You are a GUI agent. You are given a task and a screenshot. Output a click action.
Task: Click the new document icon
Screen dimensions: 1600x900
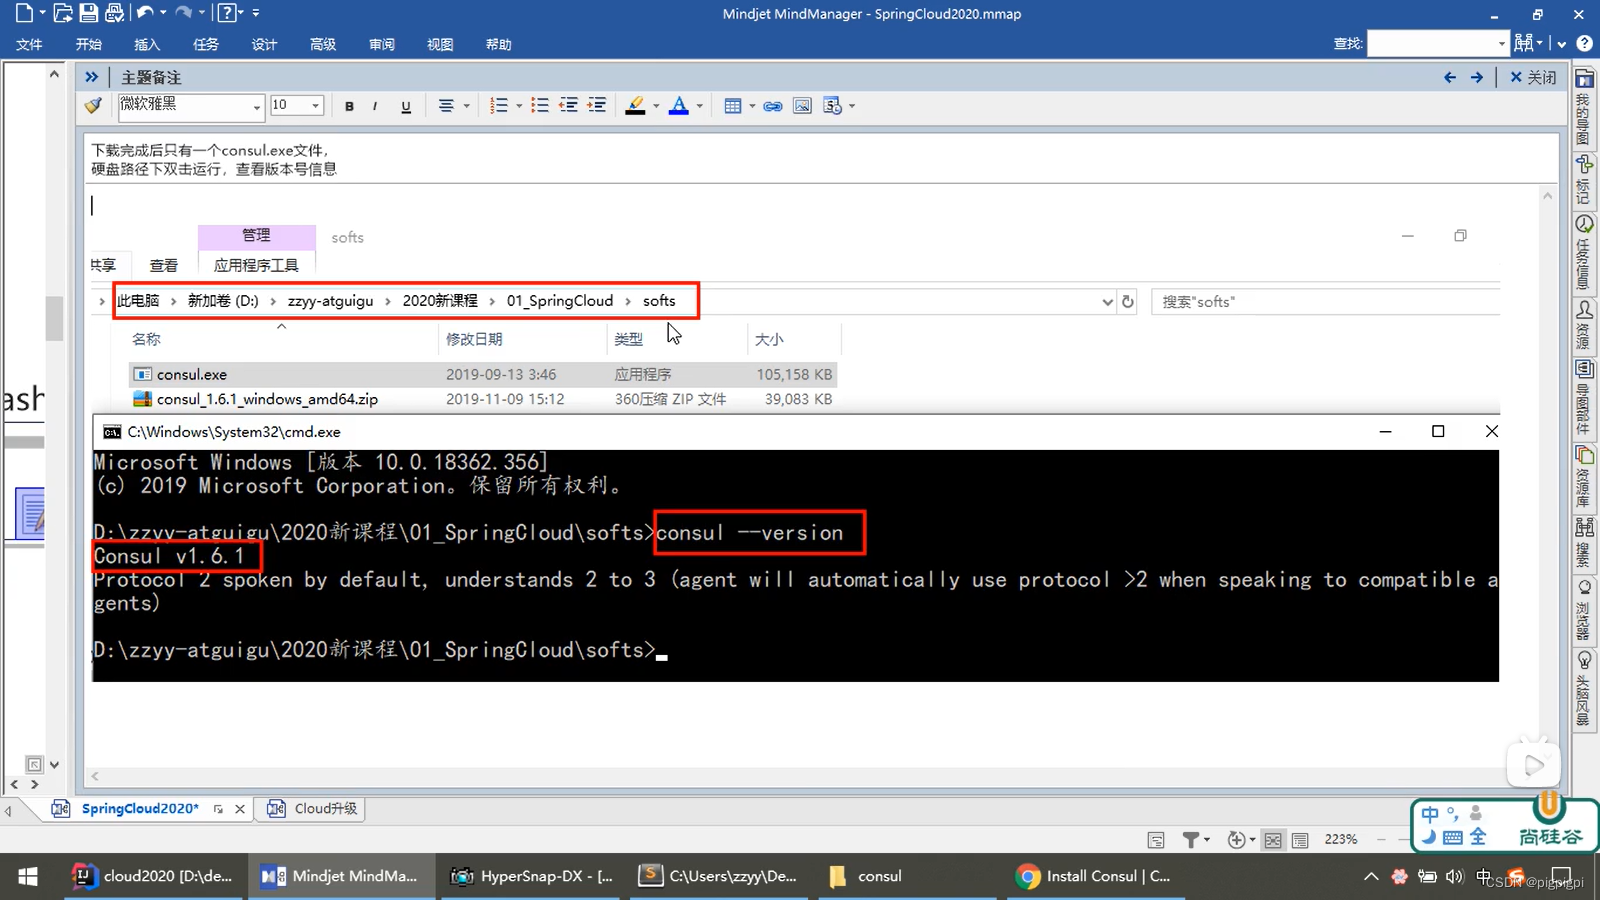point(24,13)
